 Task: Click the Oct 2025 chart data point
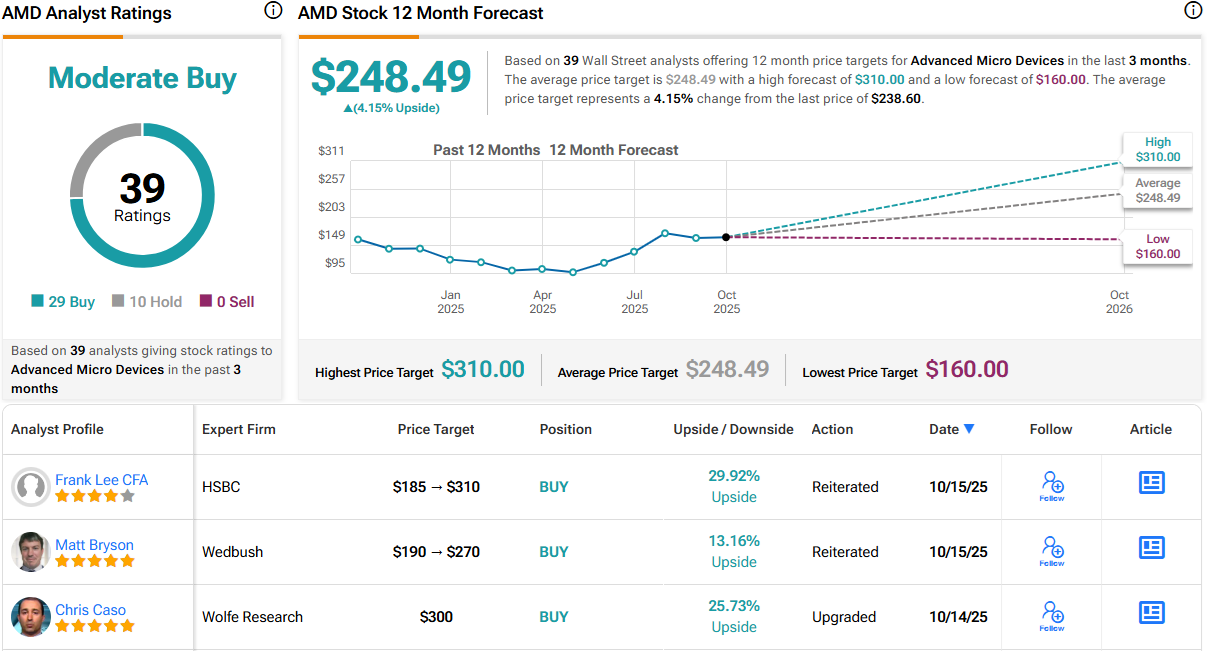pyautogui.click(x=726, y=237)
